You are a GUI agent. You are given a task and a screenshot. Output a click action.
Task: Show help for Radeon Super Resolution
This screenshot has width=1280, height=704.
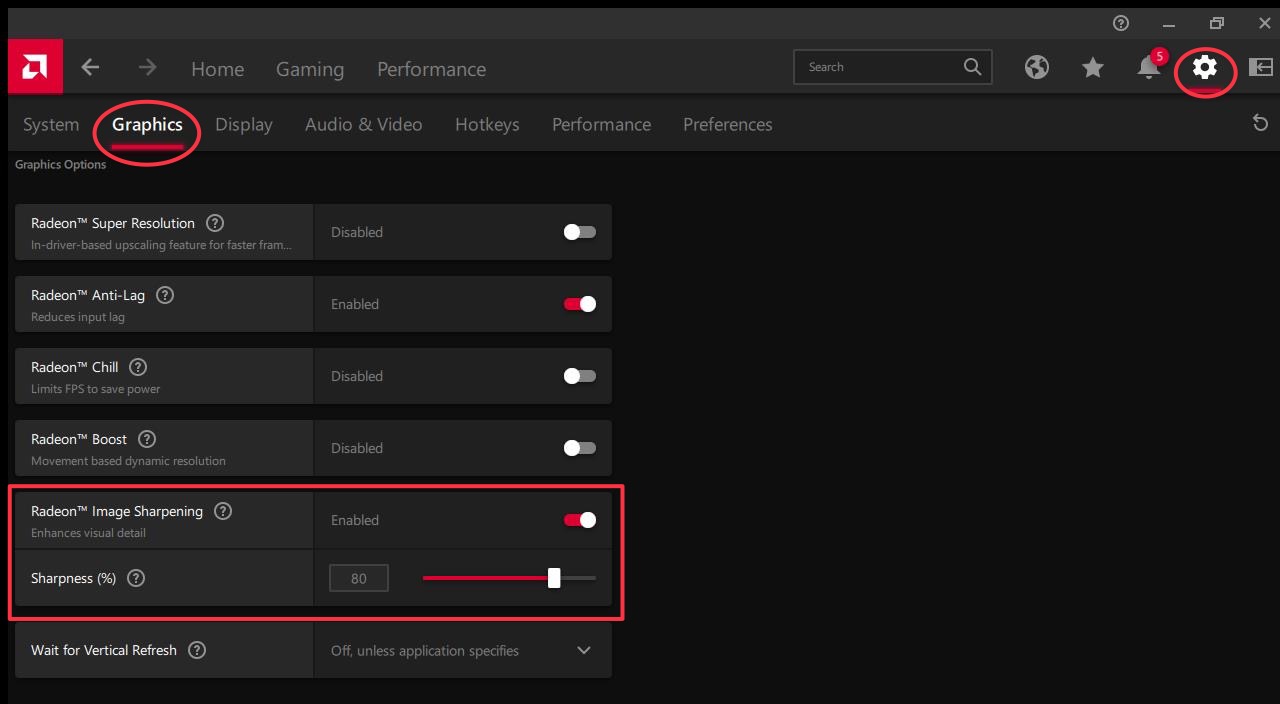click(214, 223)
